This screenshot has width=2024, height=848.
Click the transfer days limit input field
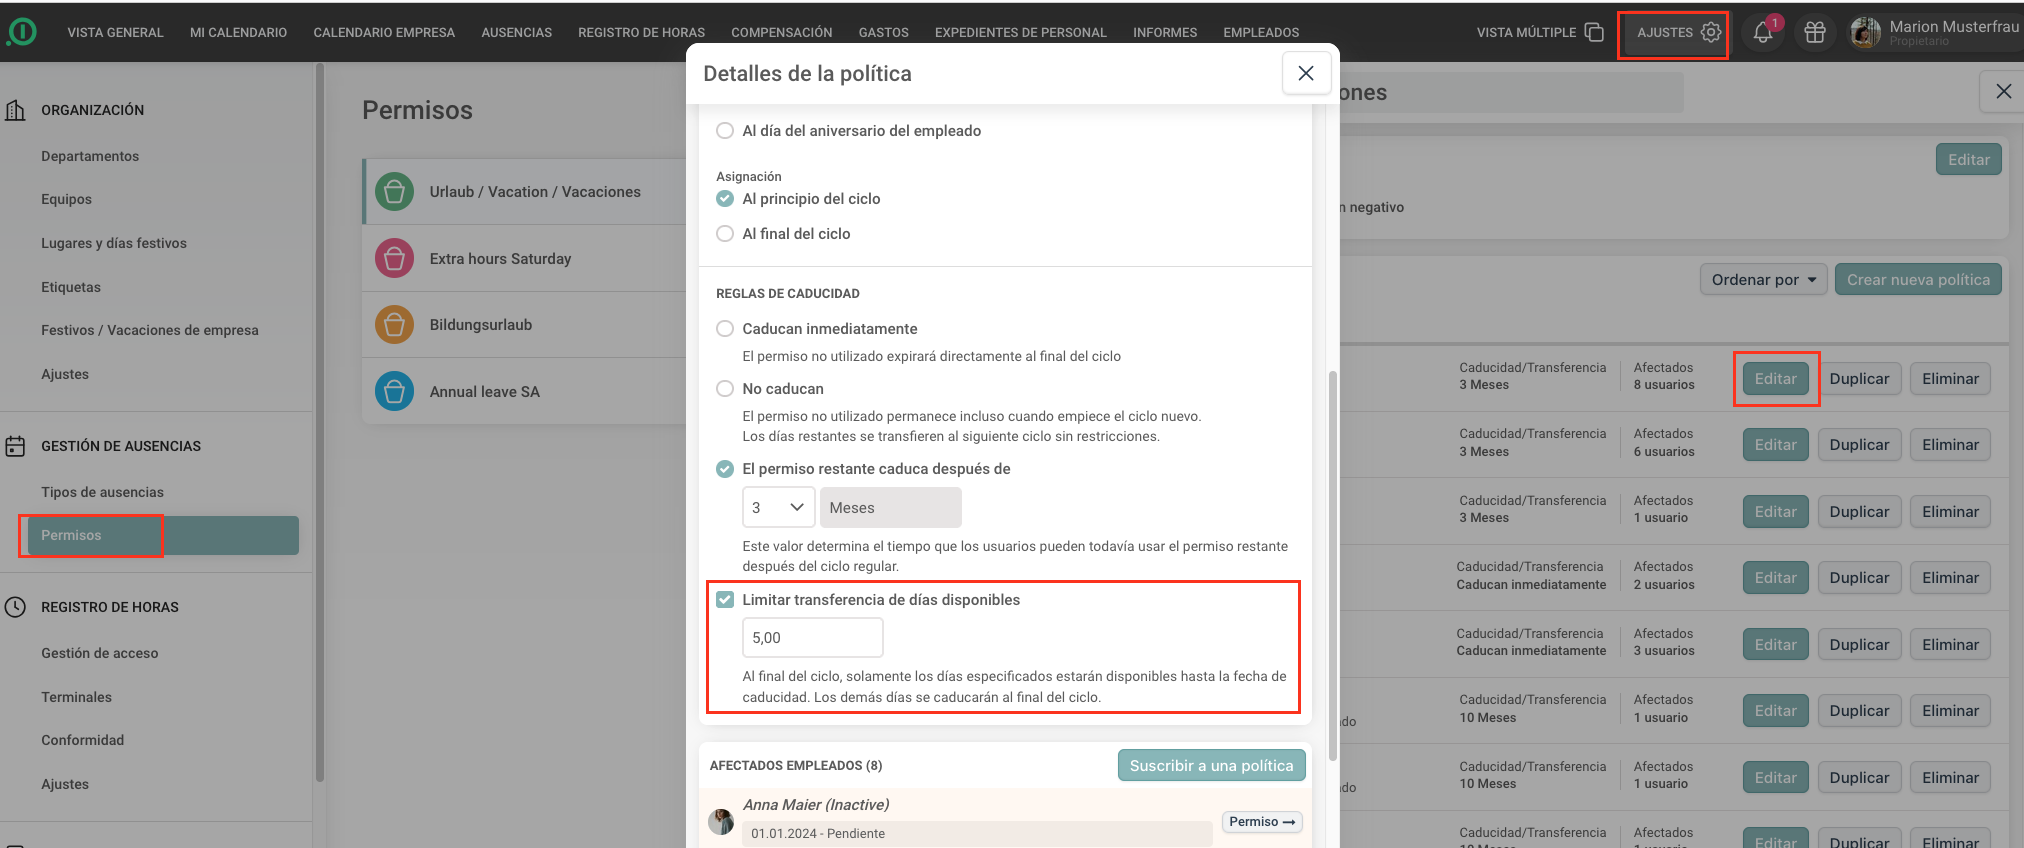tap(812, 638)
